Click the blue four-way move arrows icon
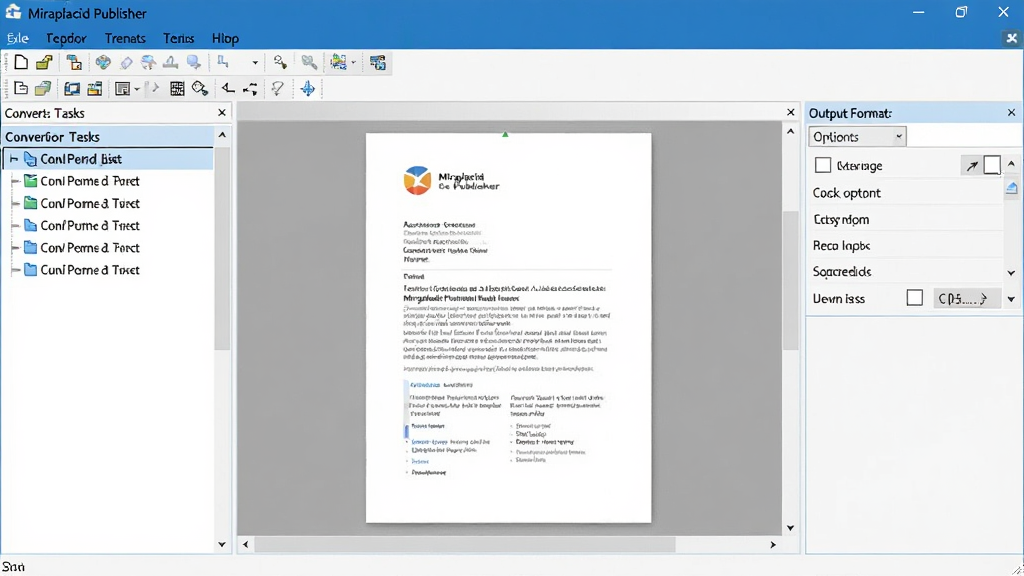This screenshot has height=576, width=1024. tap(308, 88)
